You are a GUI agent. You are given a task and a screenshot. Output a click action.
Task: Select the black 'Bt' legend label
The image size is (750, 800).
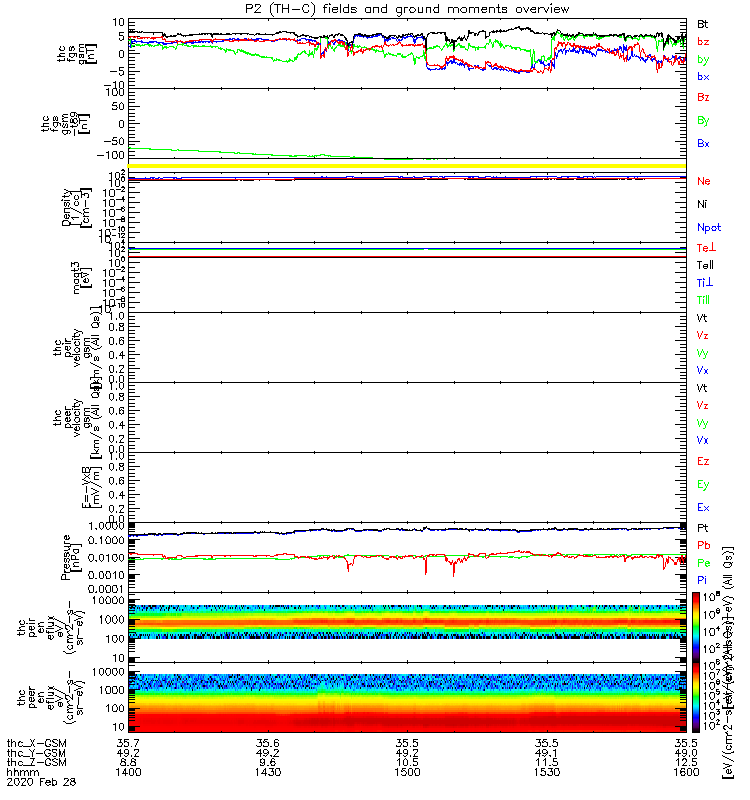(x=703, y=24)
